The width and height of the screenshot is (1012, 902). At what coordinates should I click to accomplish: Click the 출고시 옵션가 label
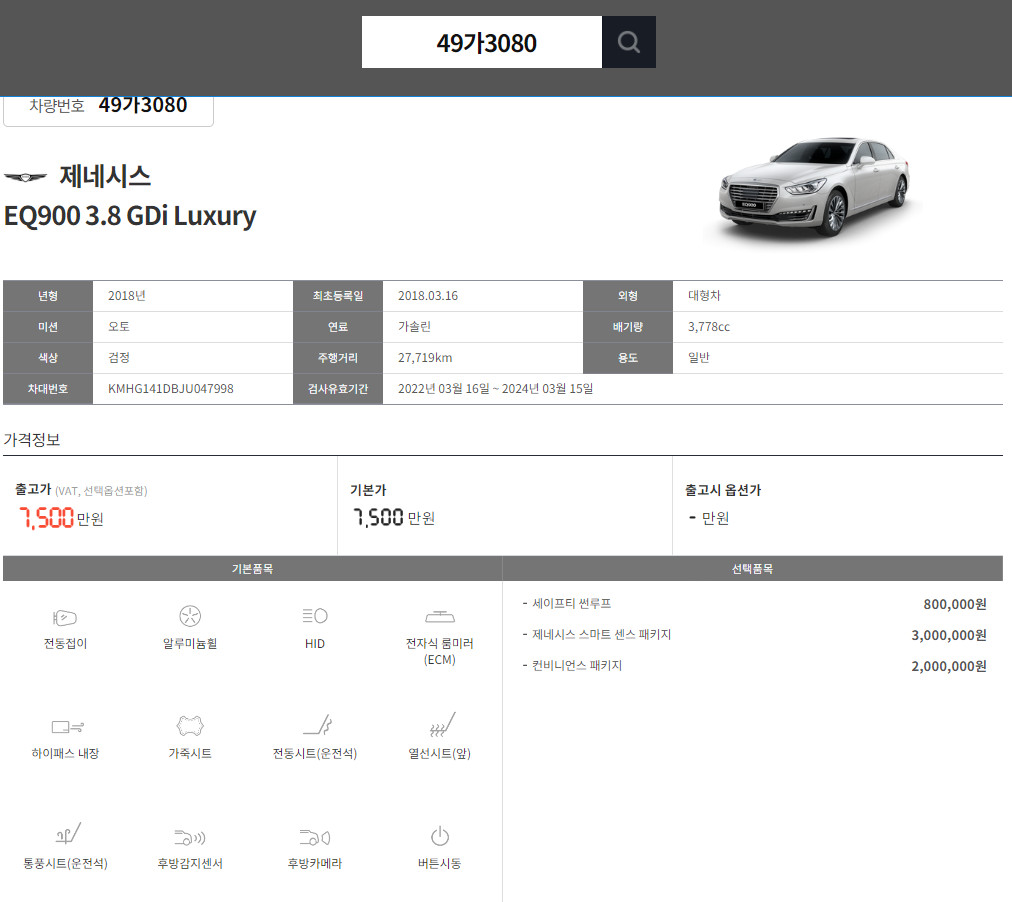click(x=723, y=490)
